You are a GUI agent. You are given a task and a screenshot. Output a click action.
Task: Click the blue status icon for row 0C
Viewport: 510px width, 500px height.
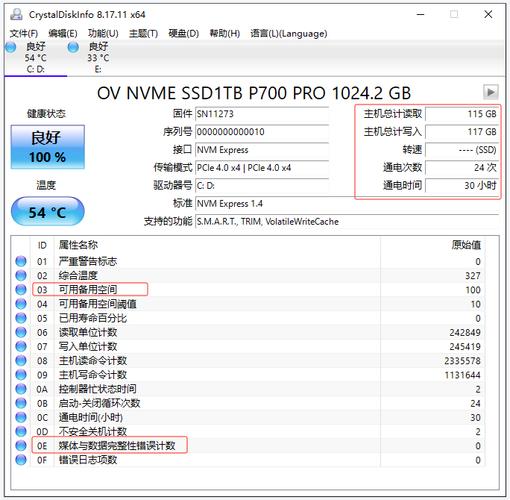[21, 417]
